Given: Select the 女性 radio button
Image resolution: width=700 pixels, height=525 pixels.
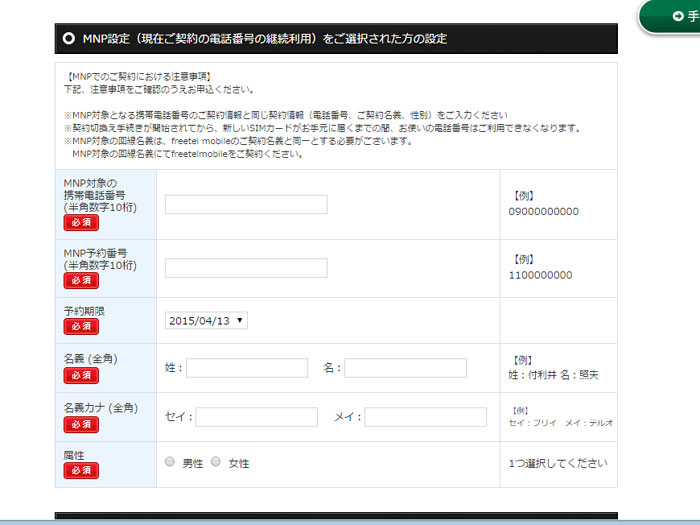Looking at the screenshot, I should [x=215, y=463].
